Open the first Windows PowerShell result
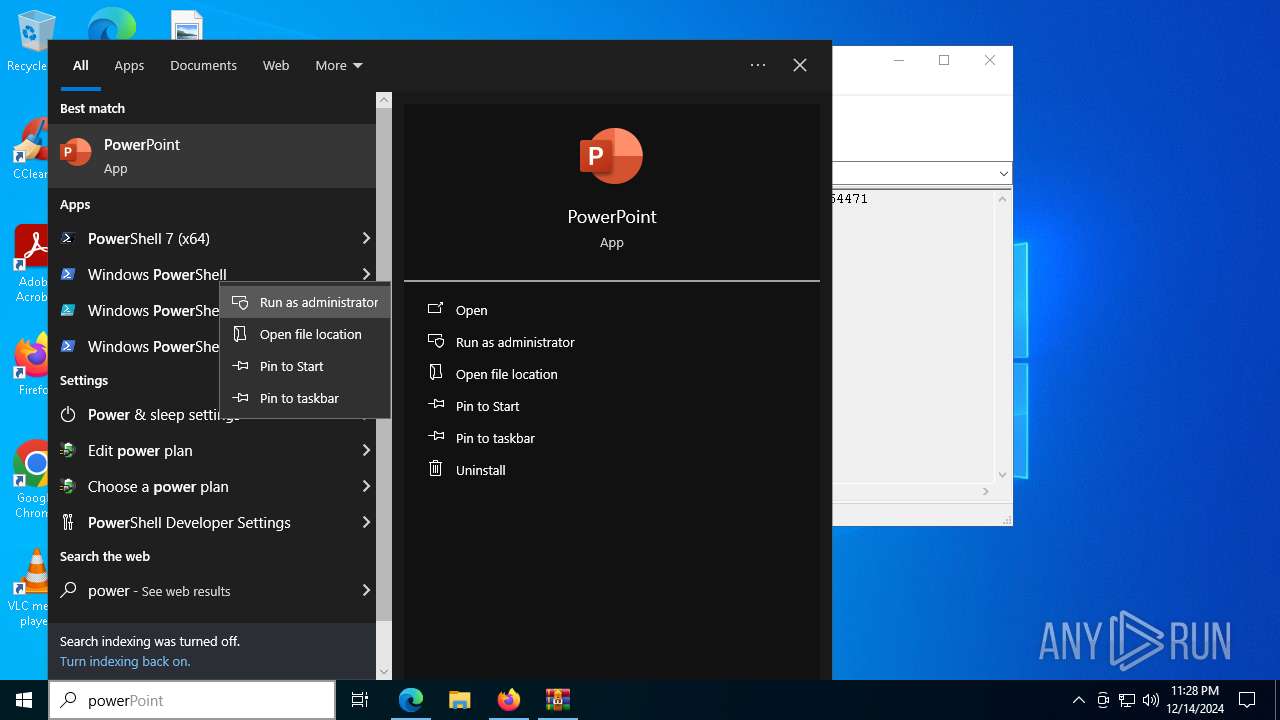Viewport: 1280px width, 720px height. point(212,274)
